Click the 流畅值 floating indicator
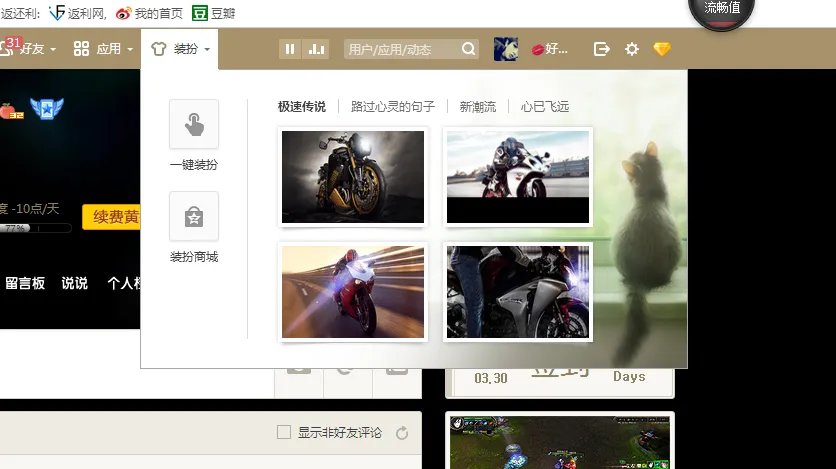The width and height of the screenshot is (836, 469). [x=721, y=11]
